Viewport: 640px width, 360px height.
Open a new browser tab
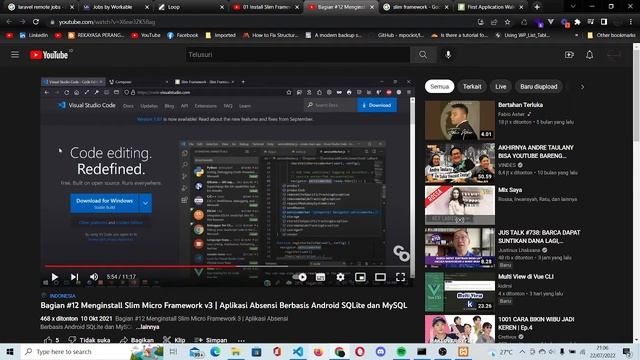click(x=537, y=7)
